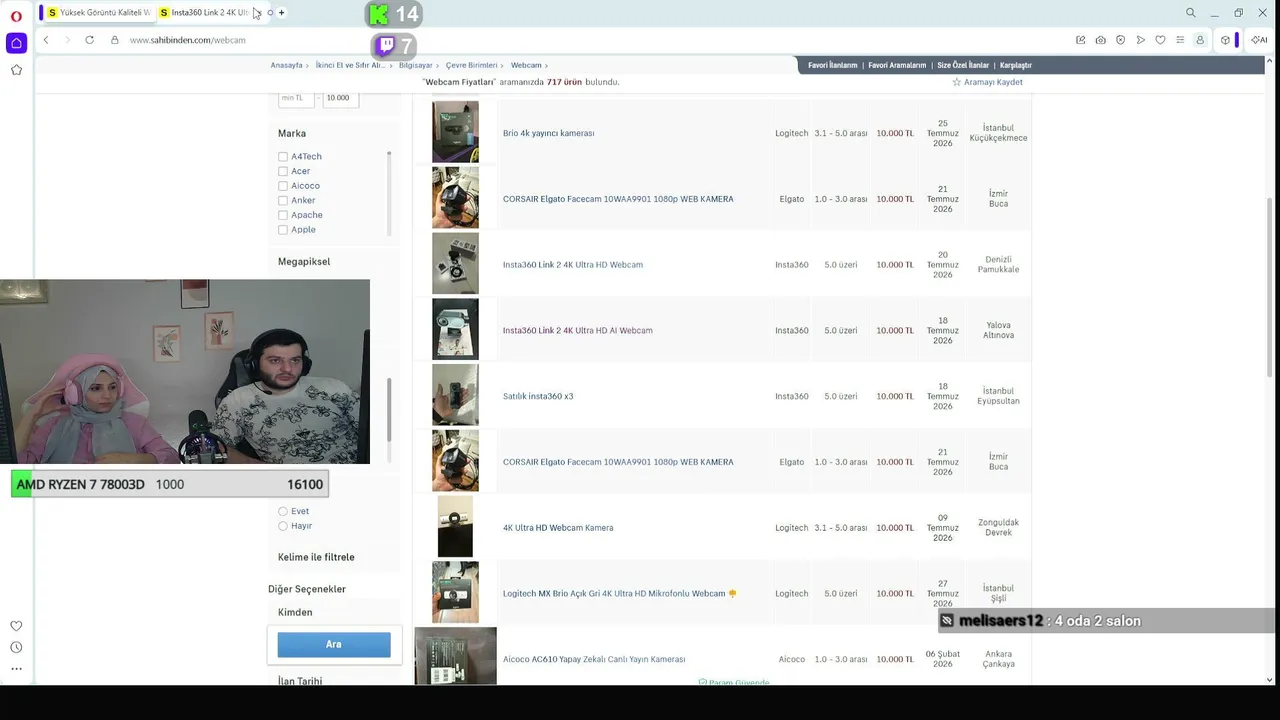Add page to favorites with toolbar heart
This screenshot has height=720, width=1280.
coord(1160,40)
